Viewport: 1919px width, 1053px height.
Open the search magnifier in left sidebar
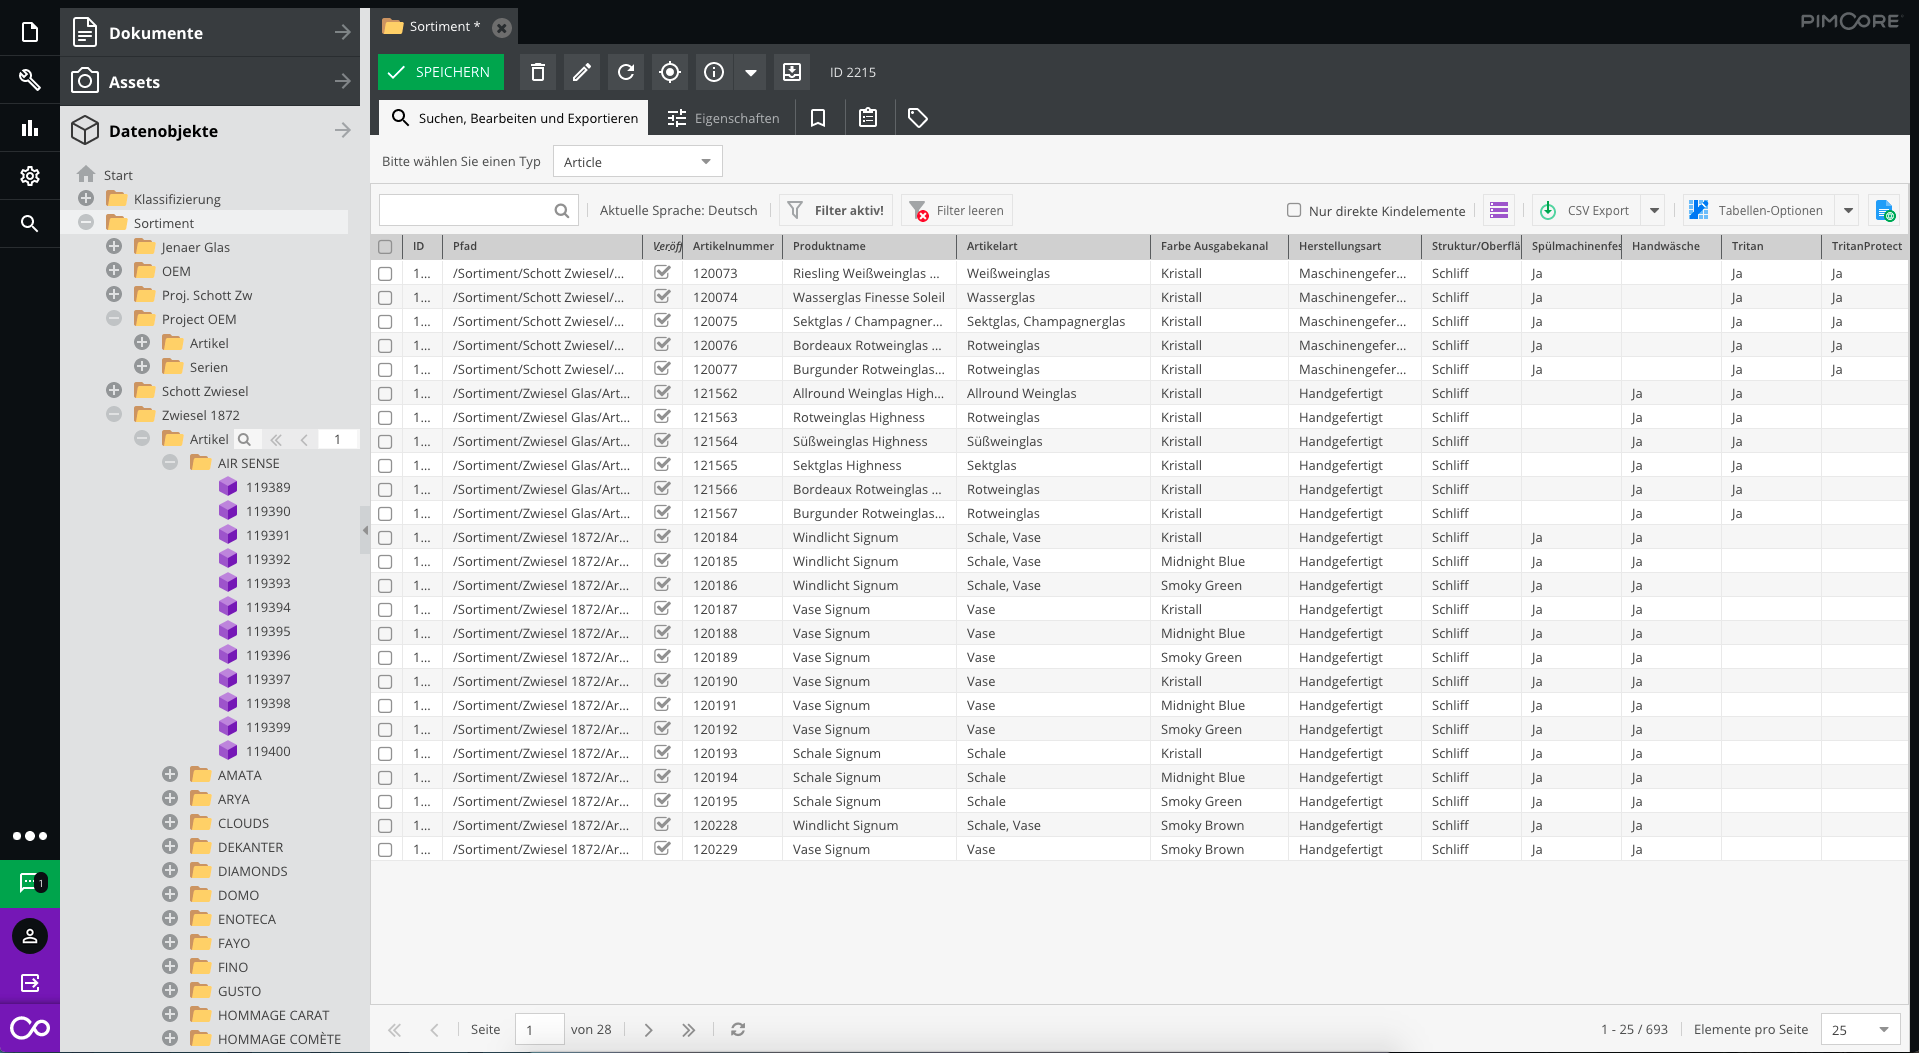pyautogui.click(x=30, y=224)
